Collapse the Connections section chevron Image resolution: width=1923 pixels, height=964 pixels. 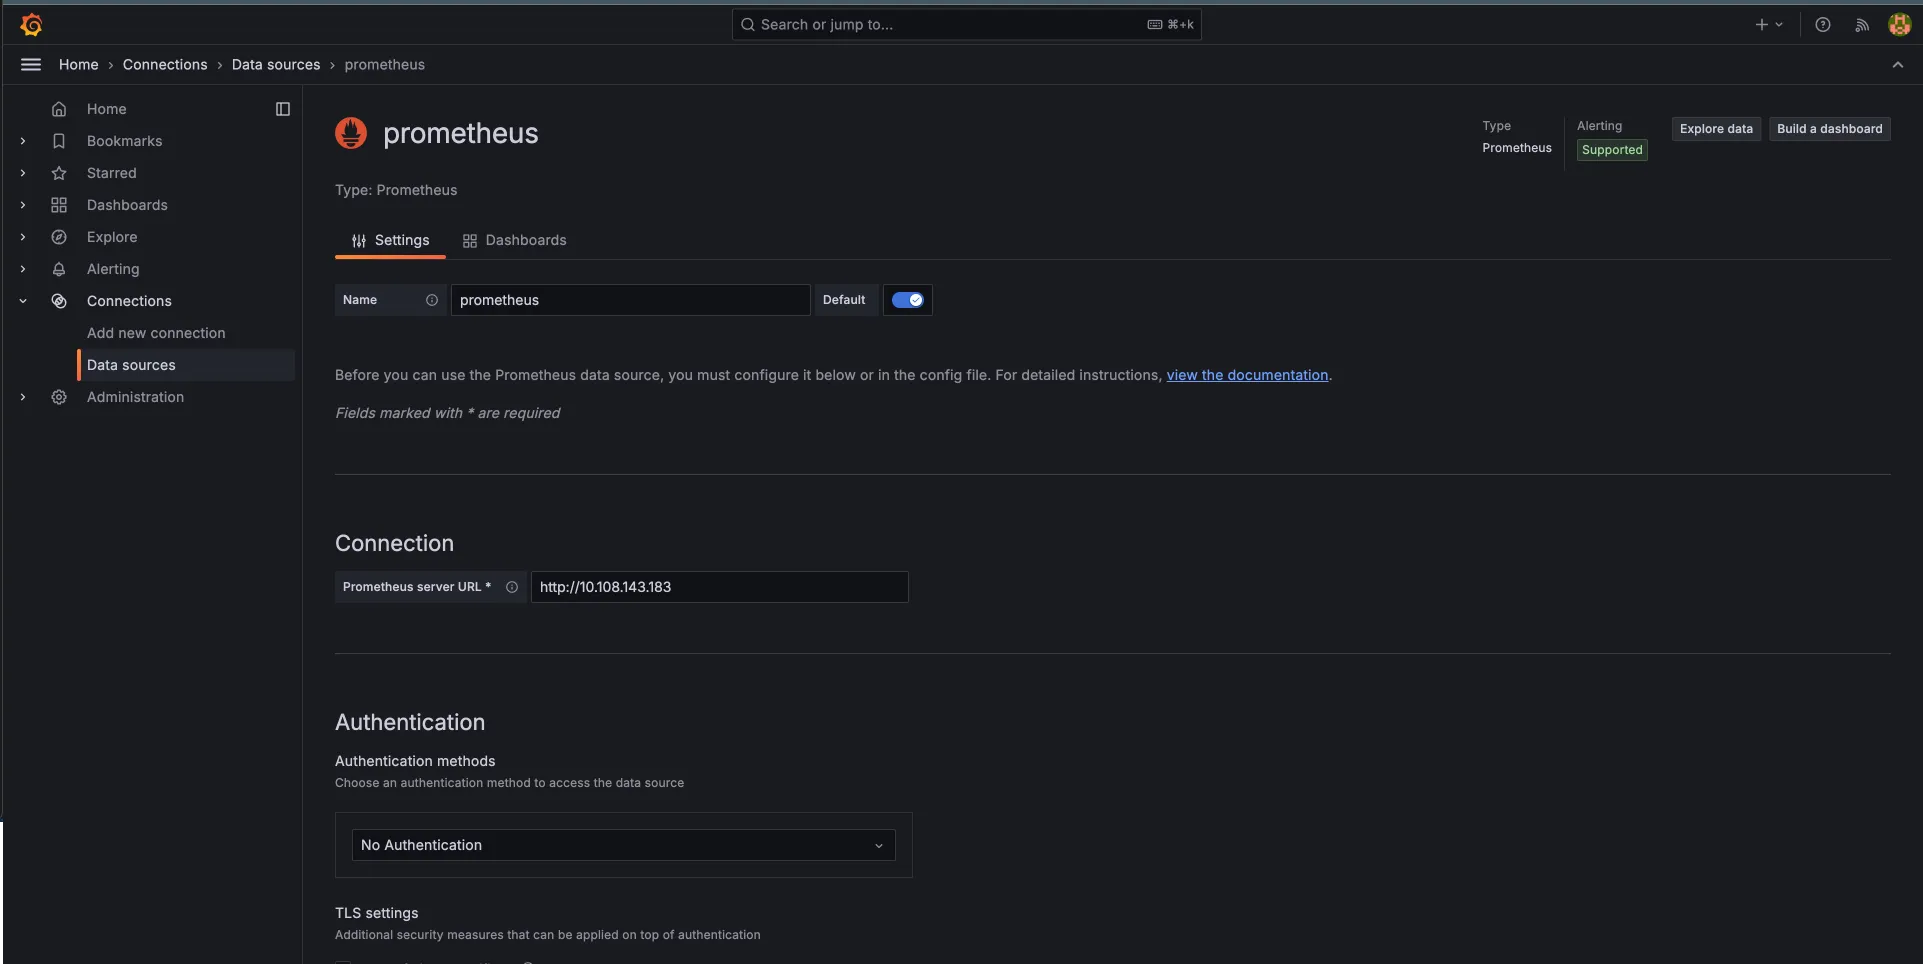coord(23,301)
